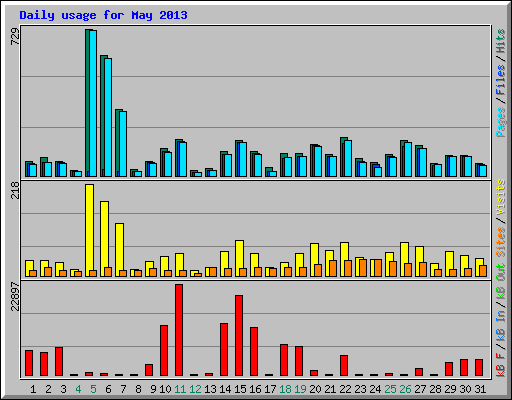Image resolution: width=512 pixels, height=400 pixels.
Task: Click the red kB bar for day 14
Action: (224, 350)
